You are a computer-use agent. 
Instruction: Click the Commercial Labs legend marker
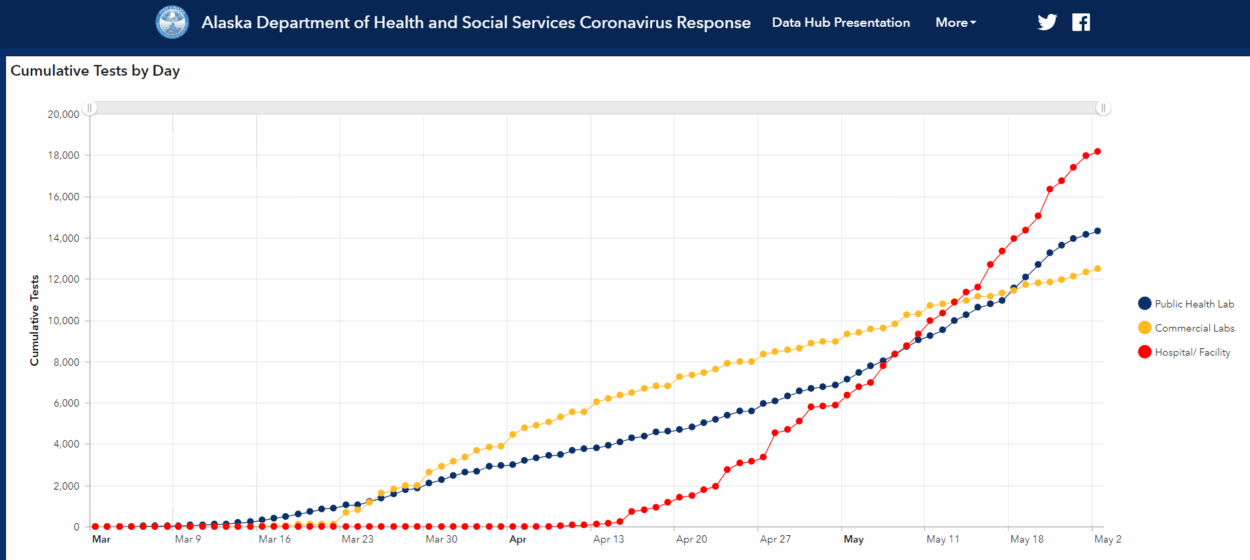click(x=1144, y=328)
